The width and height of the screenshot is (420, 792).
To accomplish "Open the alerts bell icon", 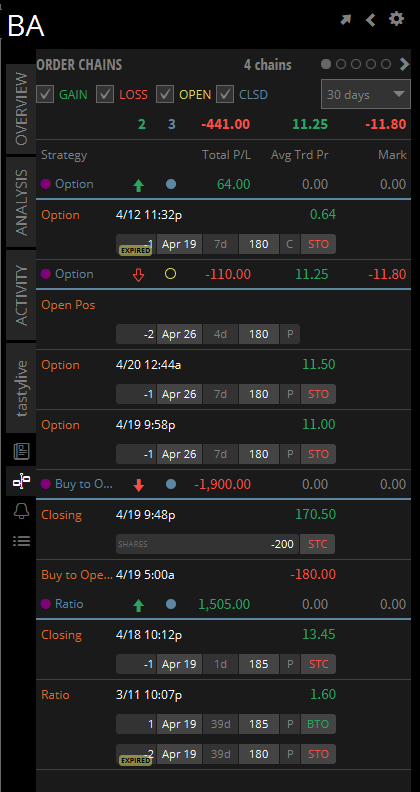I will [x=21, y=511].
